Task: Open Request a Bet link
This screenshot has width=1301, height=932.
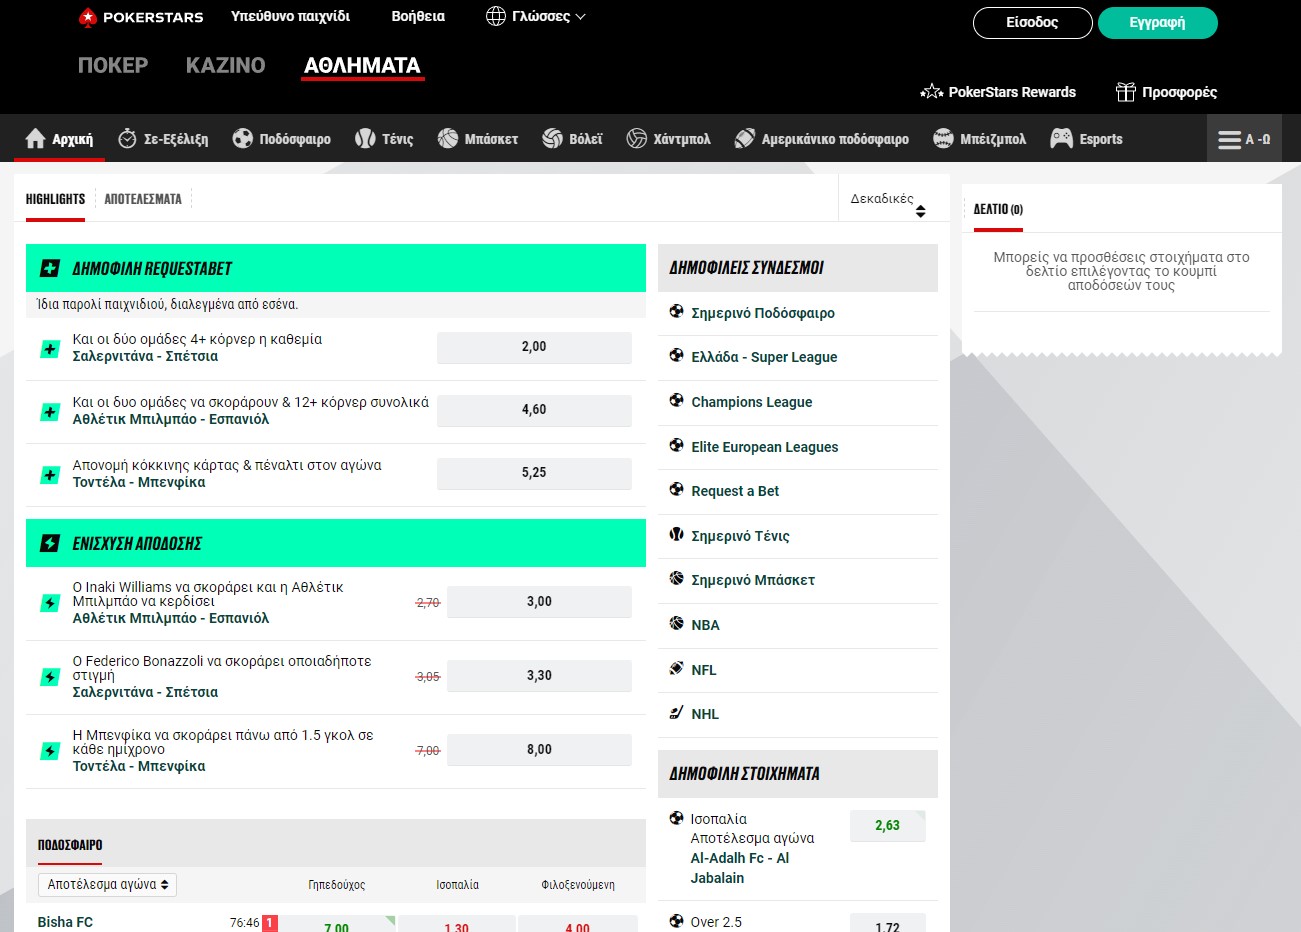Action: [735, 491]
